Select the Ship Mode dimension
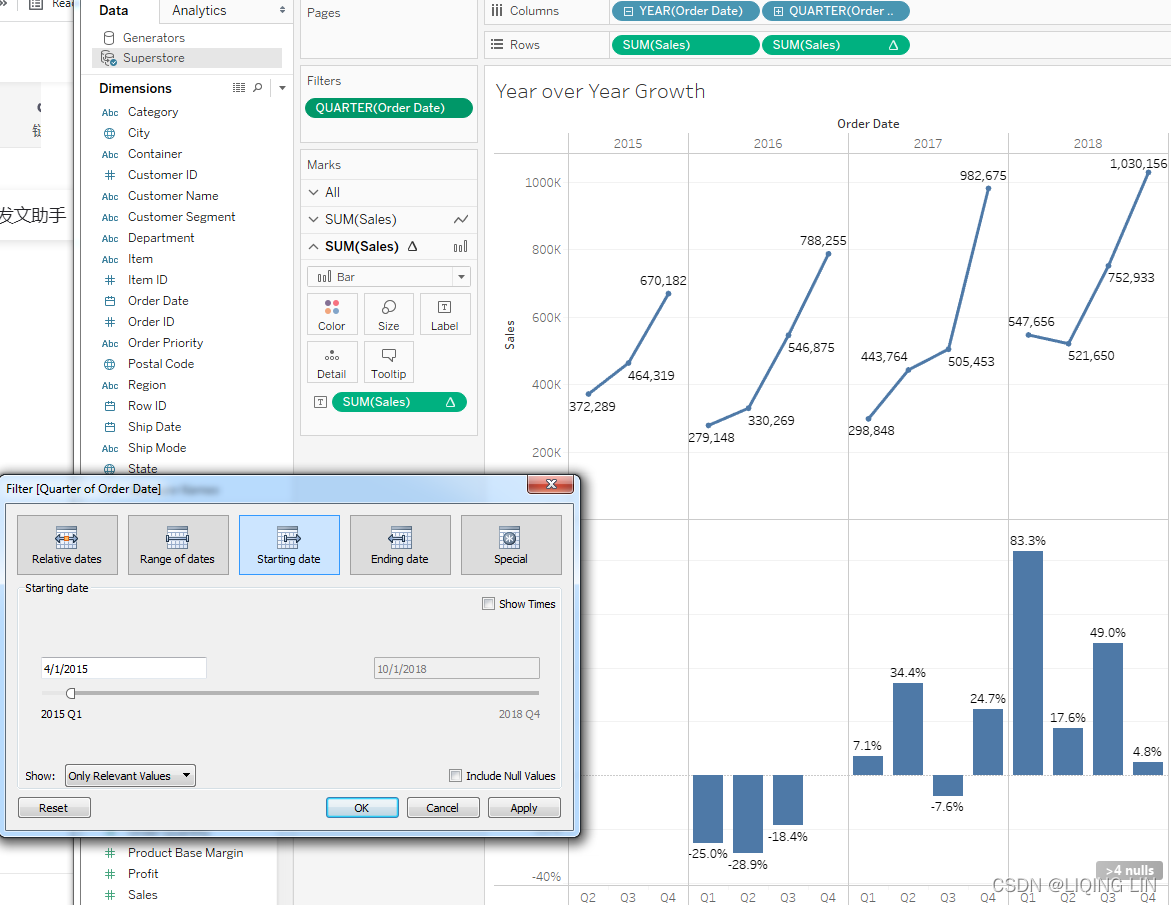Image resolution: width=1171 pixels, height=905 pixels. (x=157, y=448)
